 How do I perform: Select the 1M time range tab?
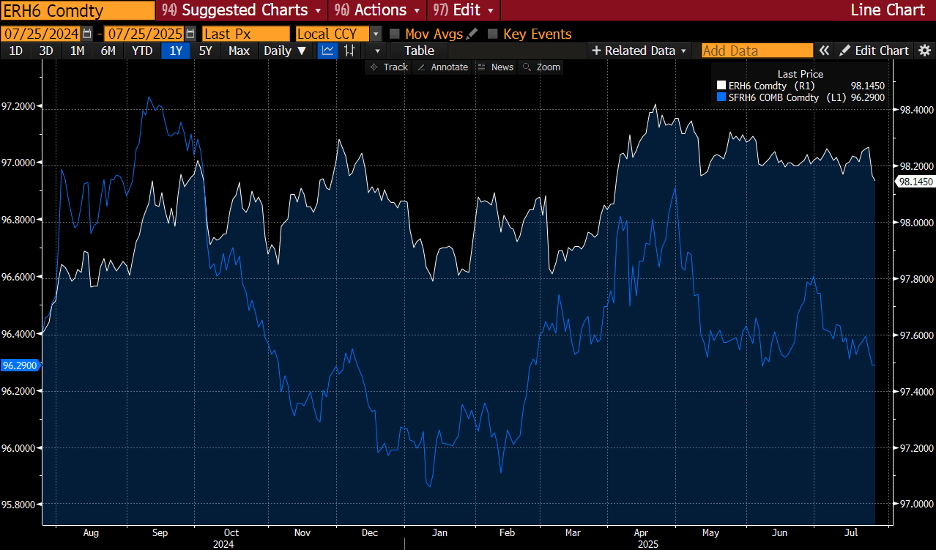[77, 51]
